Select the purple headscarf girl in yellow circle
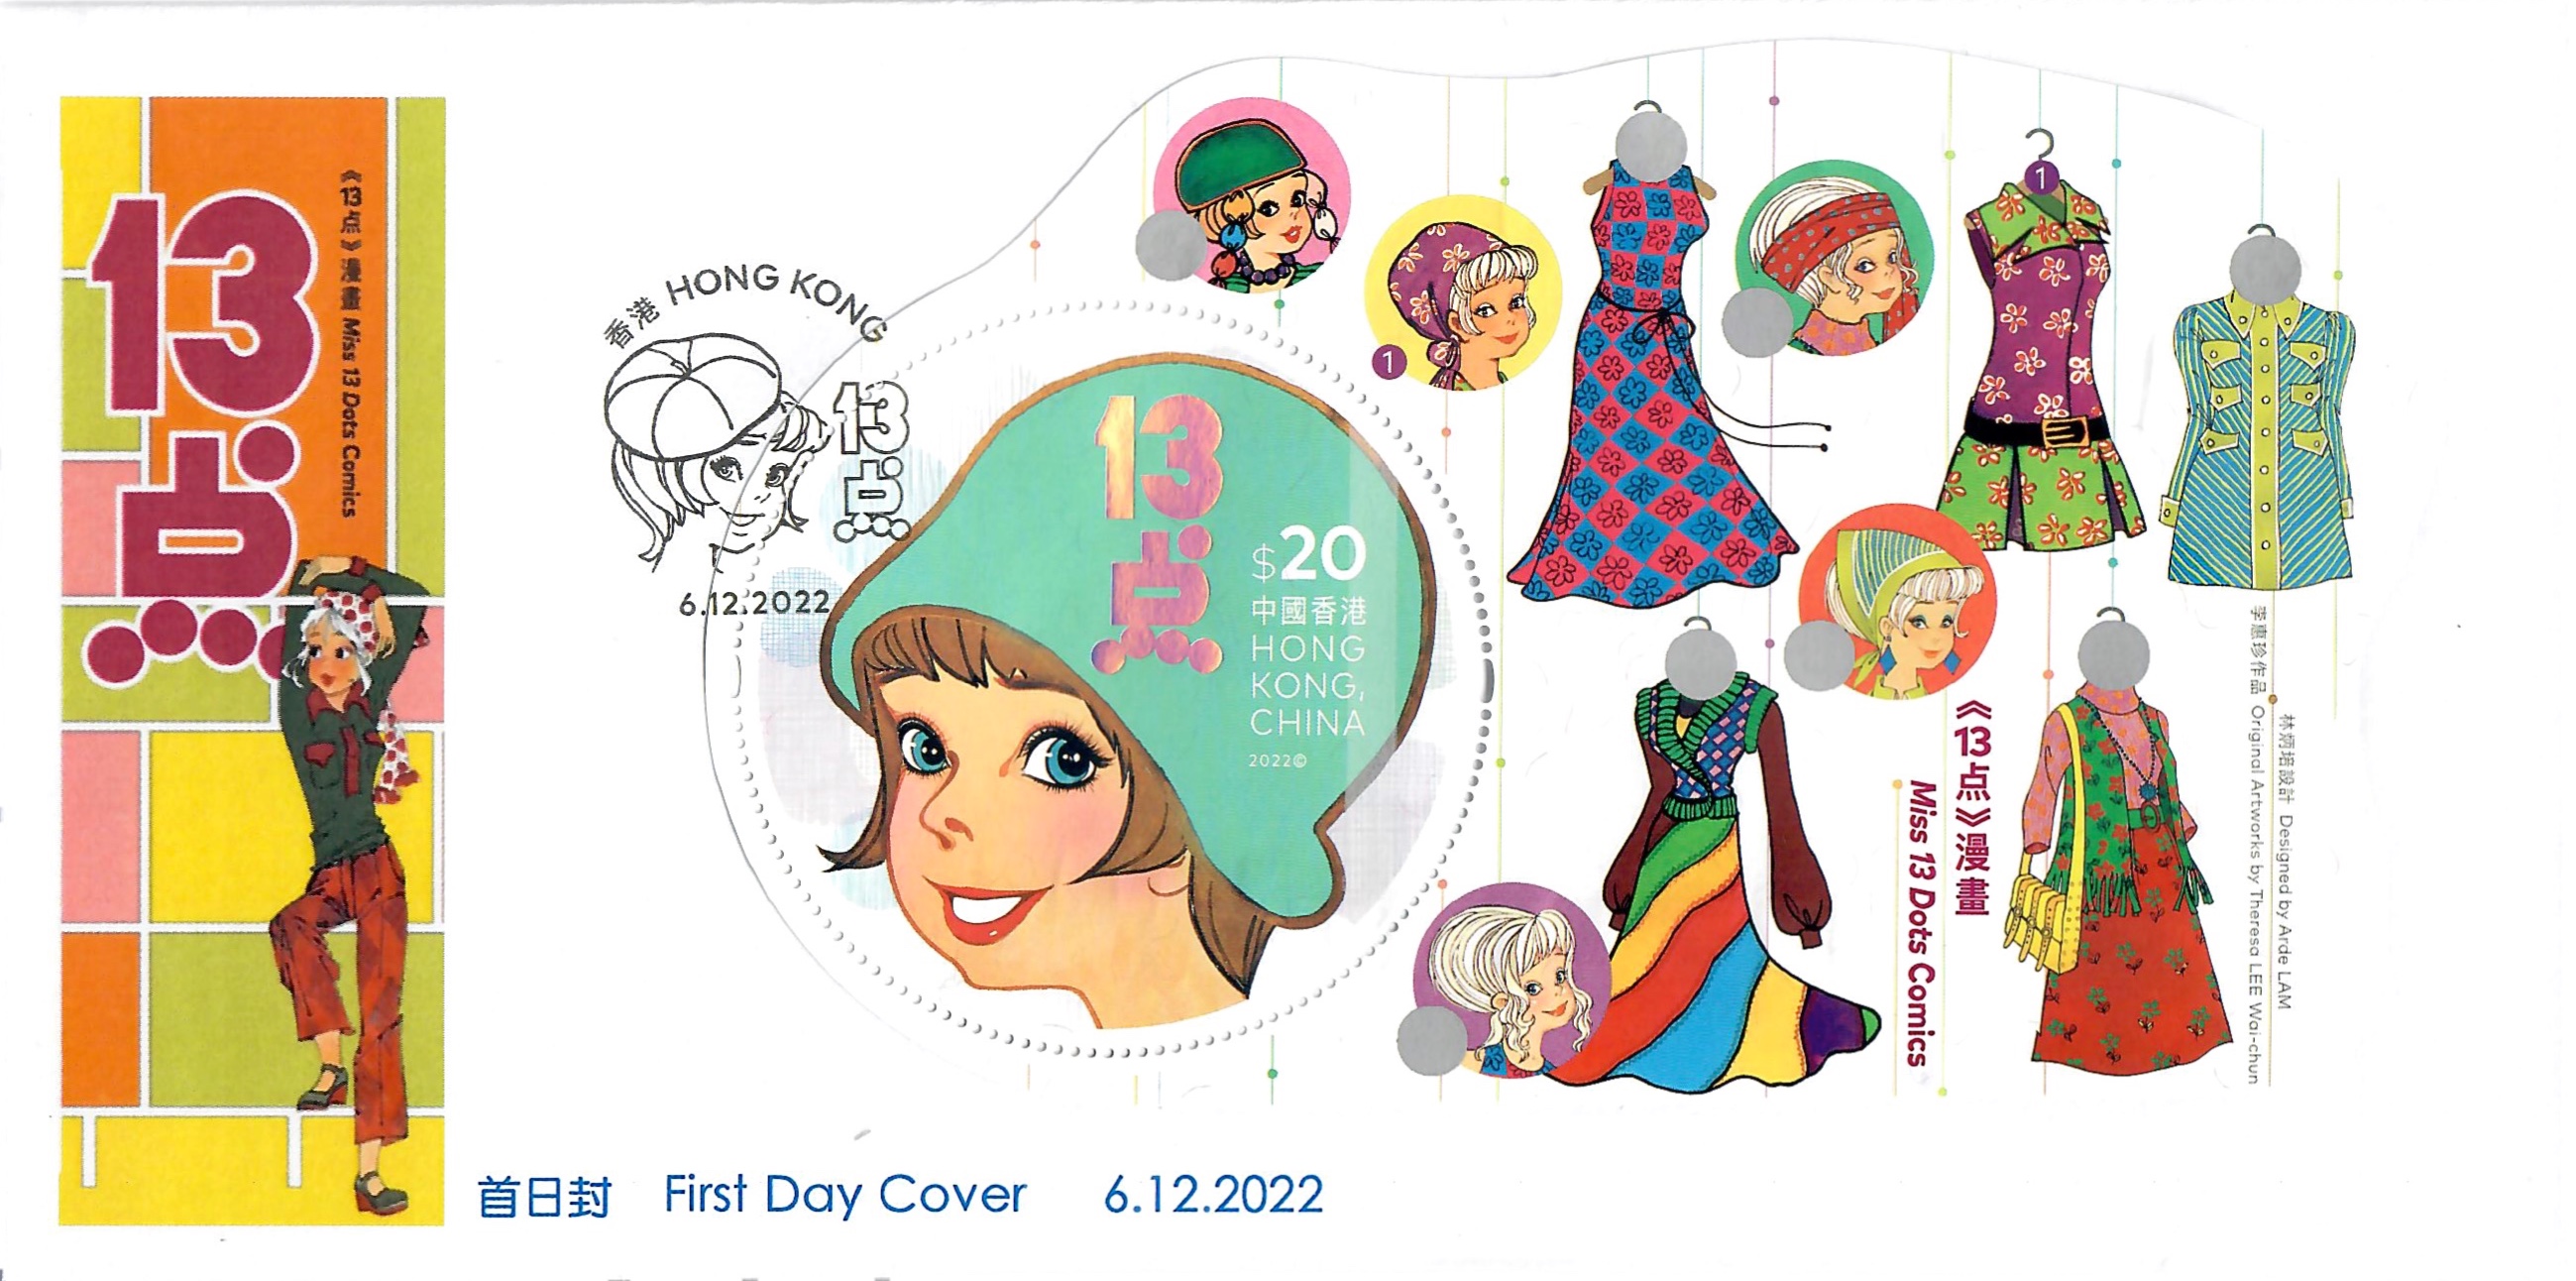 (x=1463, y=293)
